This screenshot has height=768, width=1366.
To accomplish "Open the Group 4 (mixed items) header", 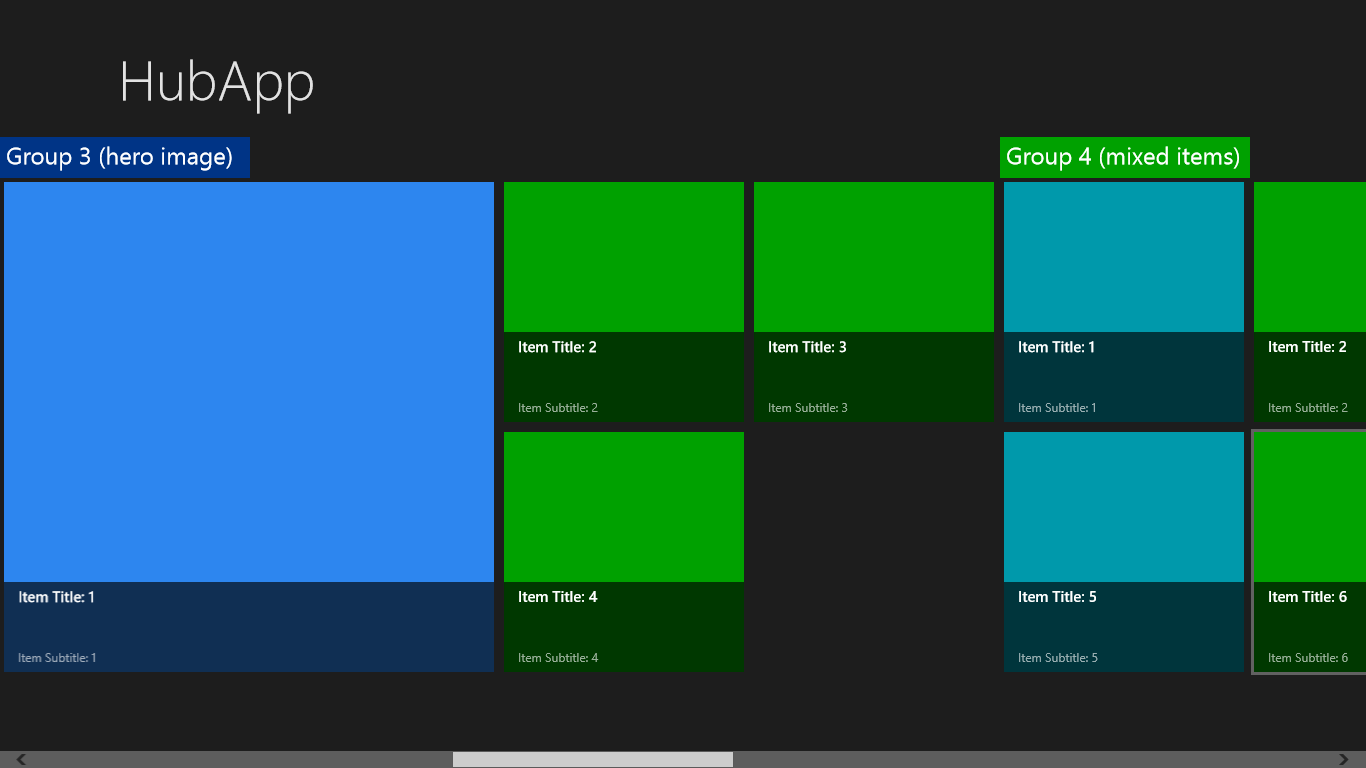I will tap(1125, 157).
